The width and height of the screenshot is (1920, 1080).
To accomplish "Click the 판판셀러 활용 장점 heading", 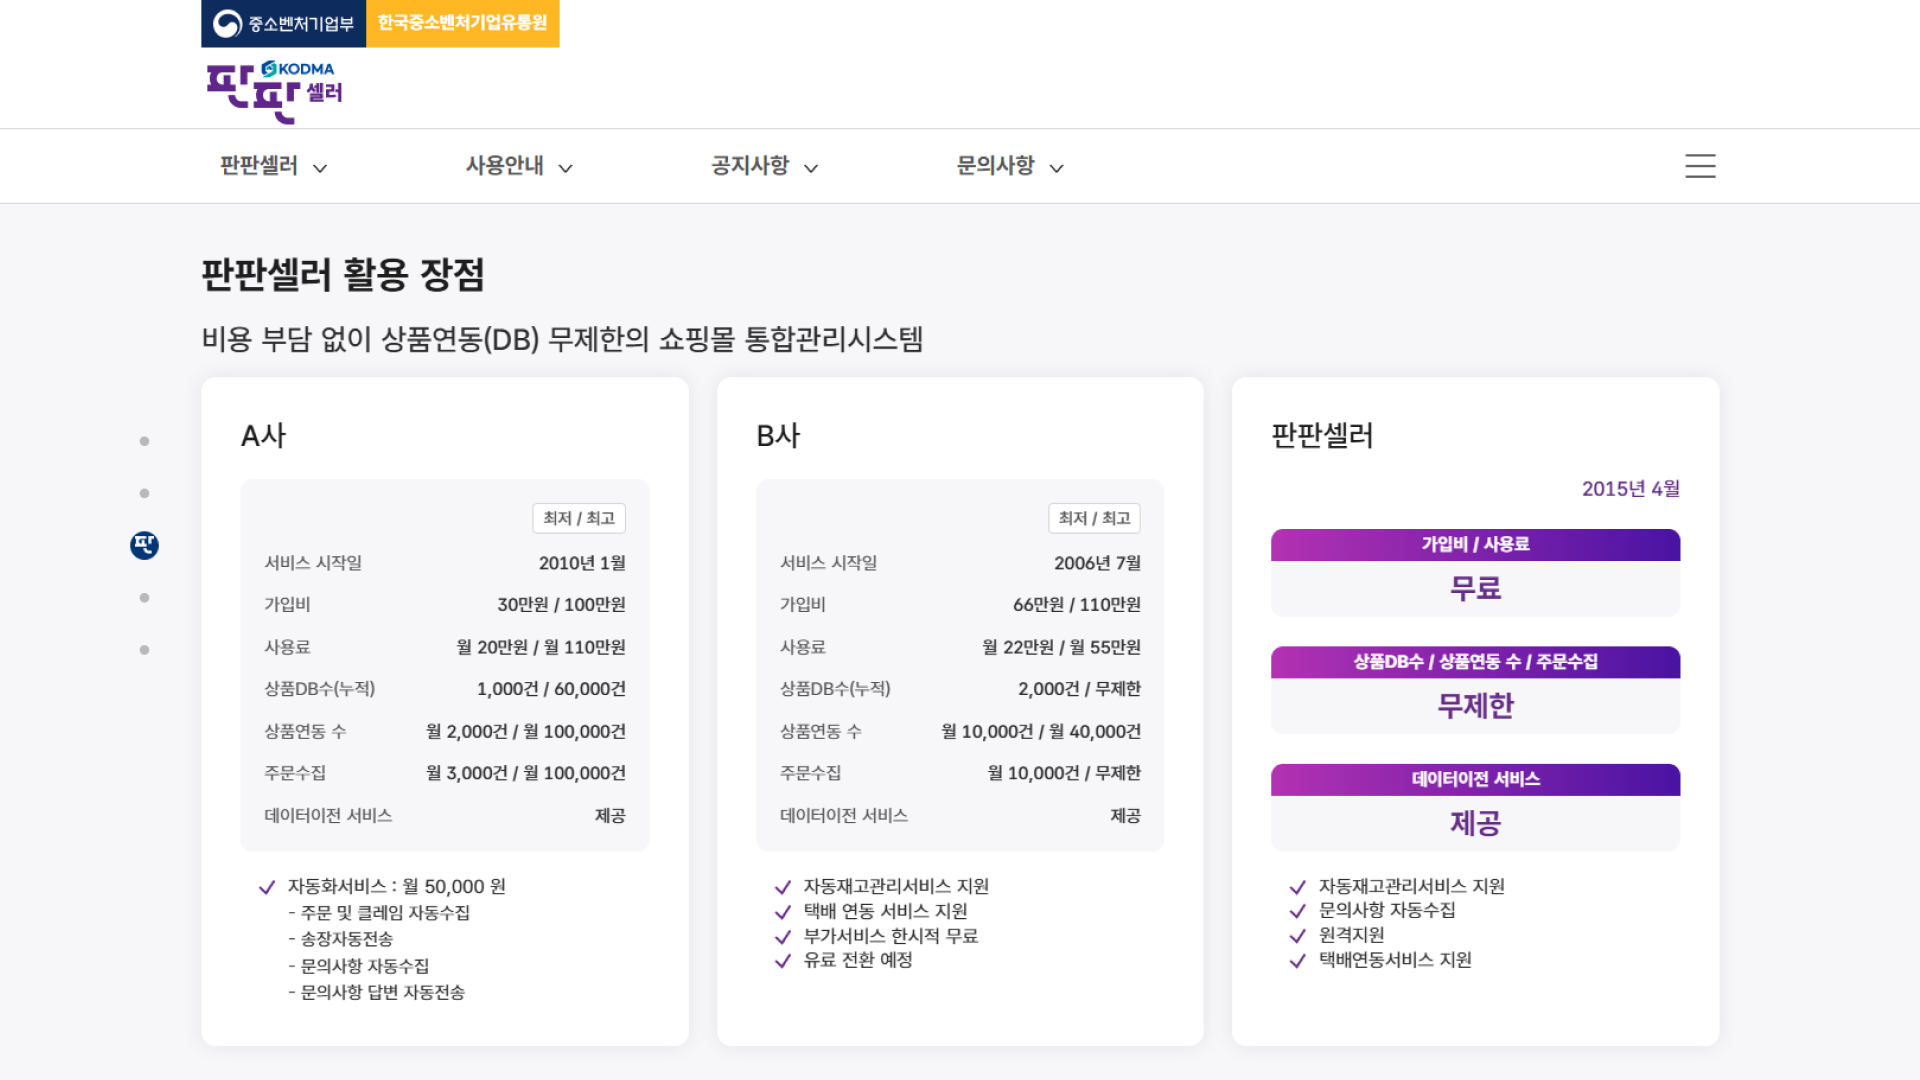I will tap(343, 274).
